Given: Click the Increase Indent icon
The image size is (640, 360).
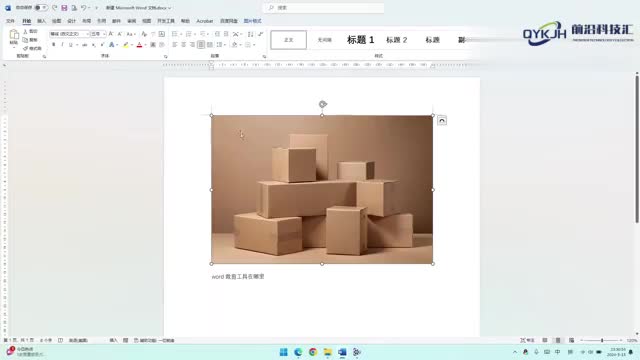Looking at the screenshot, I should click(226, 34).
